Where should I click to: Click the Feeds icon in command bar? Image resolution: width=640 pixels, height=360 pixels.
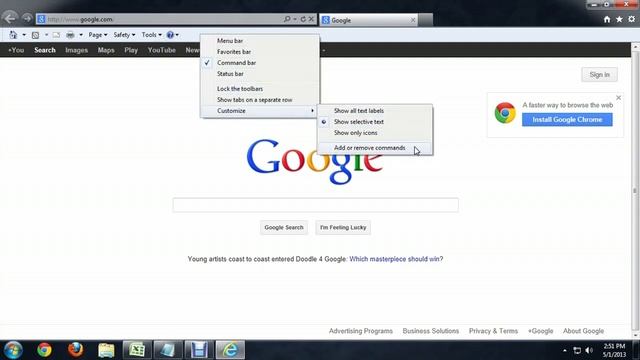pos(36,35)
